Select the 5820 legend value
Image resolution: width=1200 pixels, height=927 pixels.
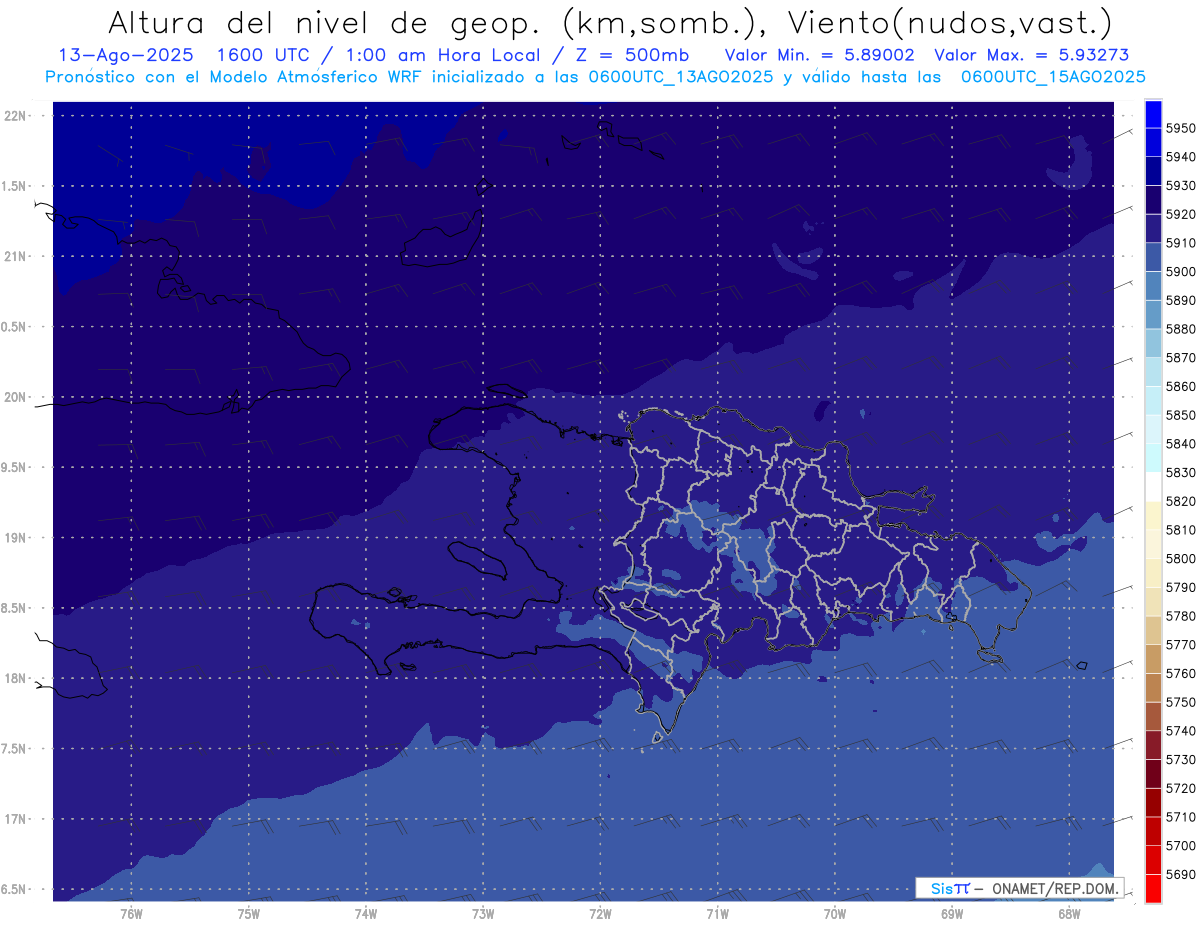1181,501
